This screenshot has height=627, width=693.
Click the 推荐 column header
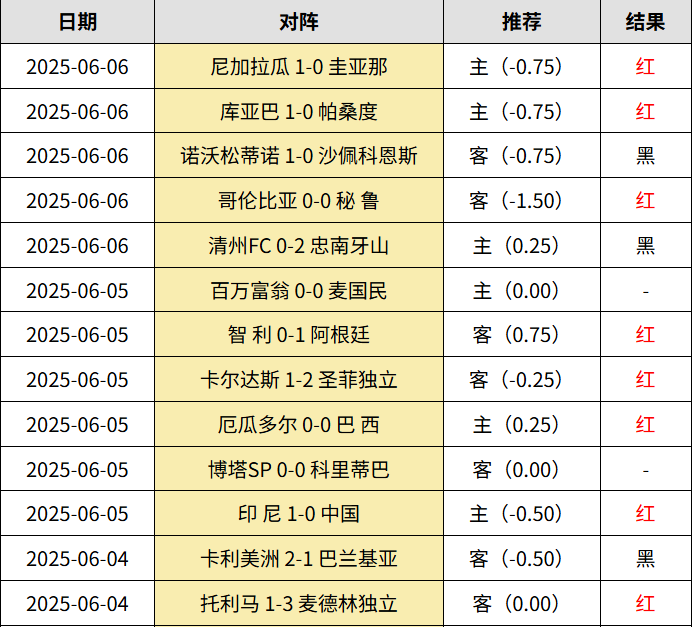pos(522,22)
